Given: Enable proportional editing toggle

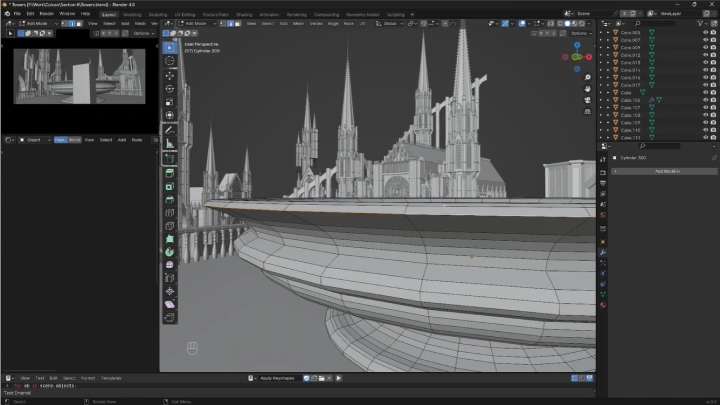Looking at the screenshot, I should (445, 23).
